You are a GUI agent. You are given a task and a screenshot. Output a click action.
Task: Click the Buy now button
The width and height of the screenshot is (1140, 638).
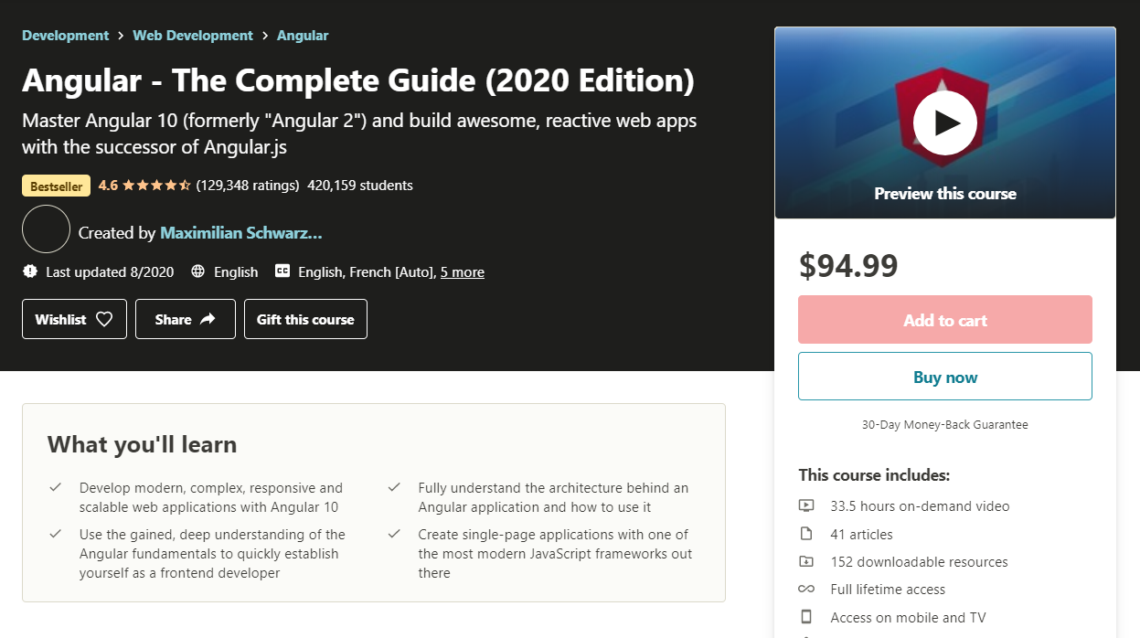click(x=945, y=376)
